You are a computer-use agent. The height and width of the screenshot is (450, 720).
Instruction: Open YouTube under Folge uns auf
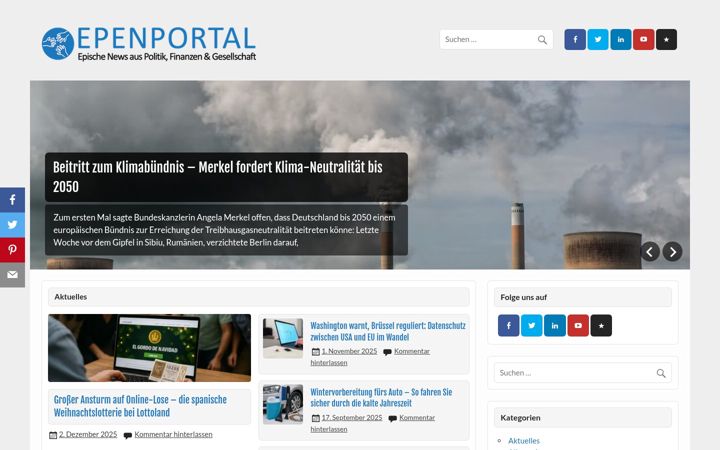pyautogui.click(x=578, y=326)
